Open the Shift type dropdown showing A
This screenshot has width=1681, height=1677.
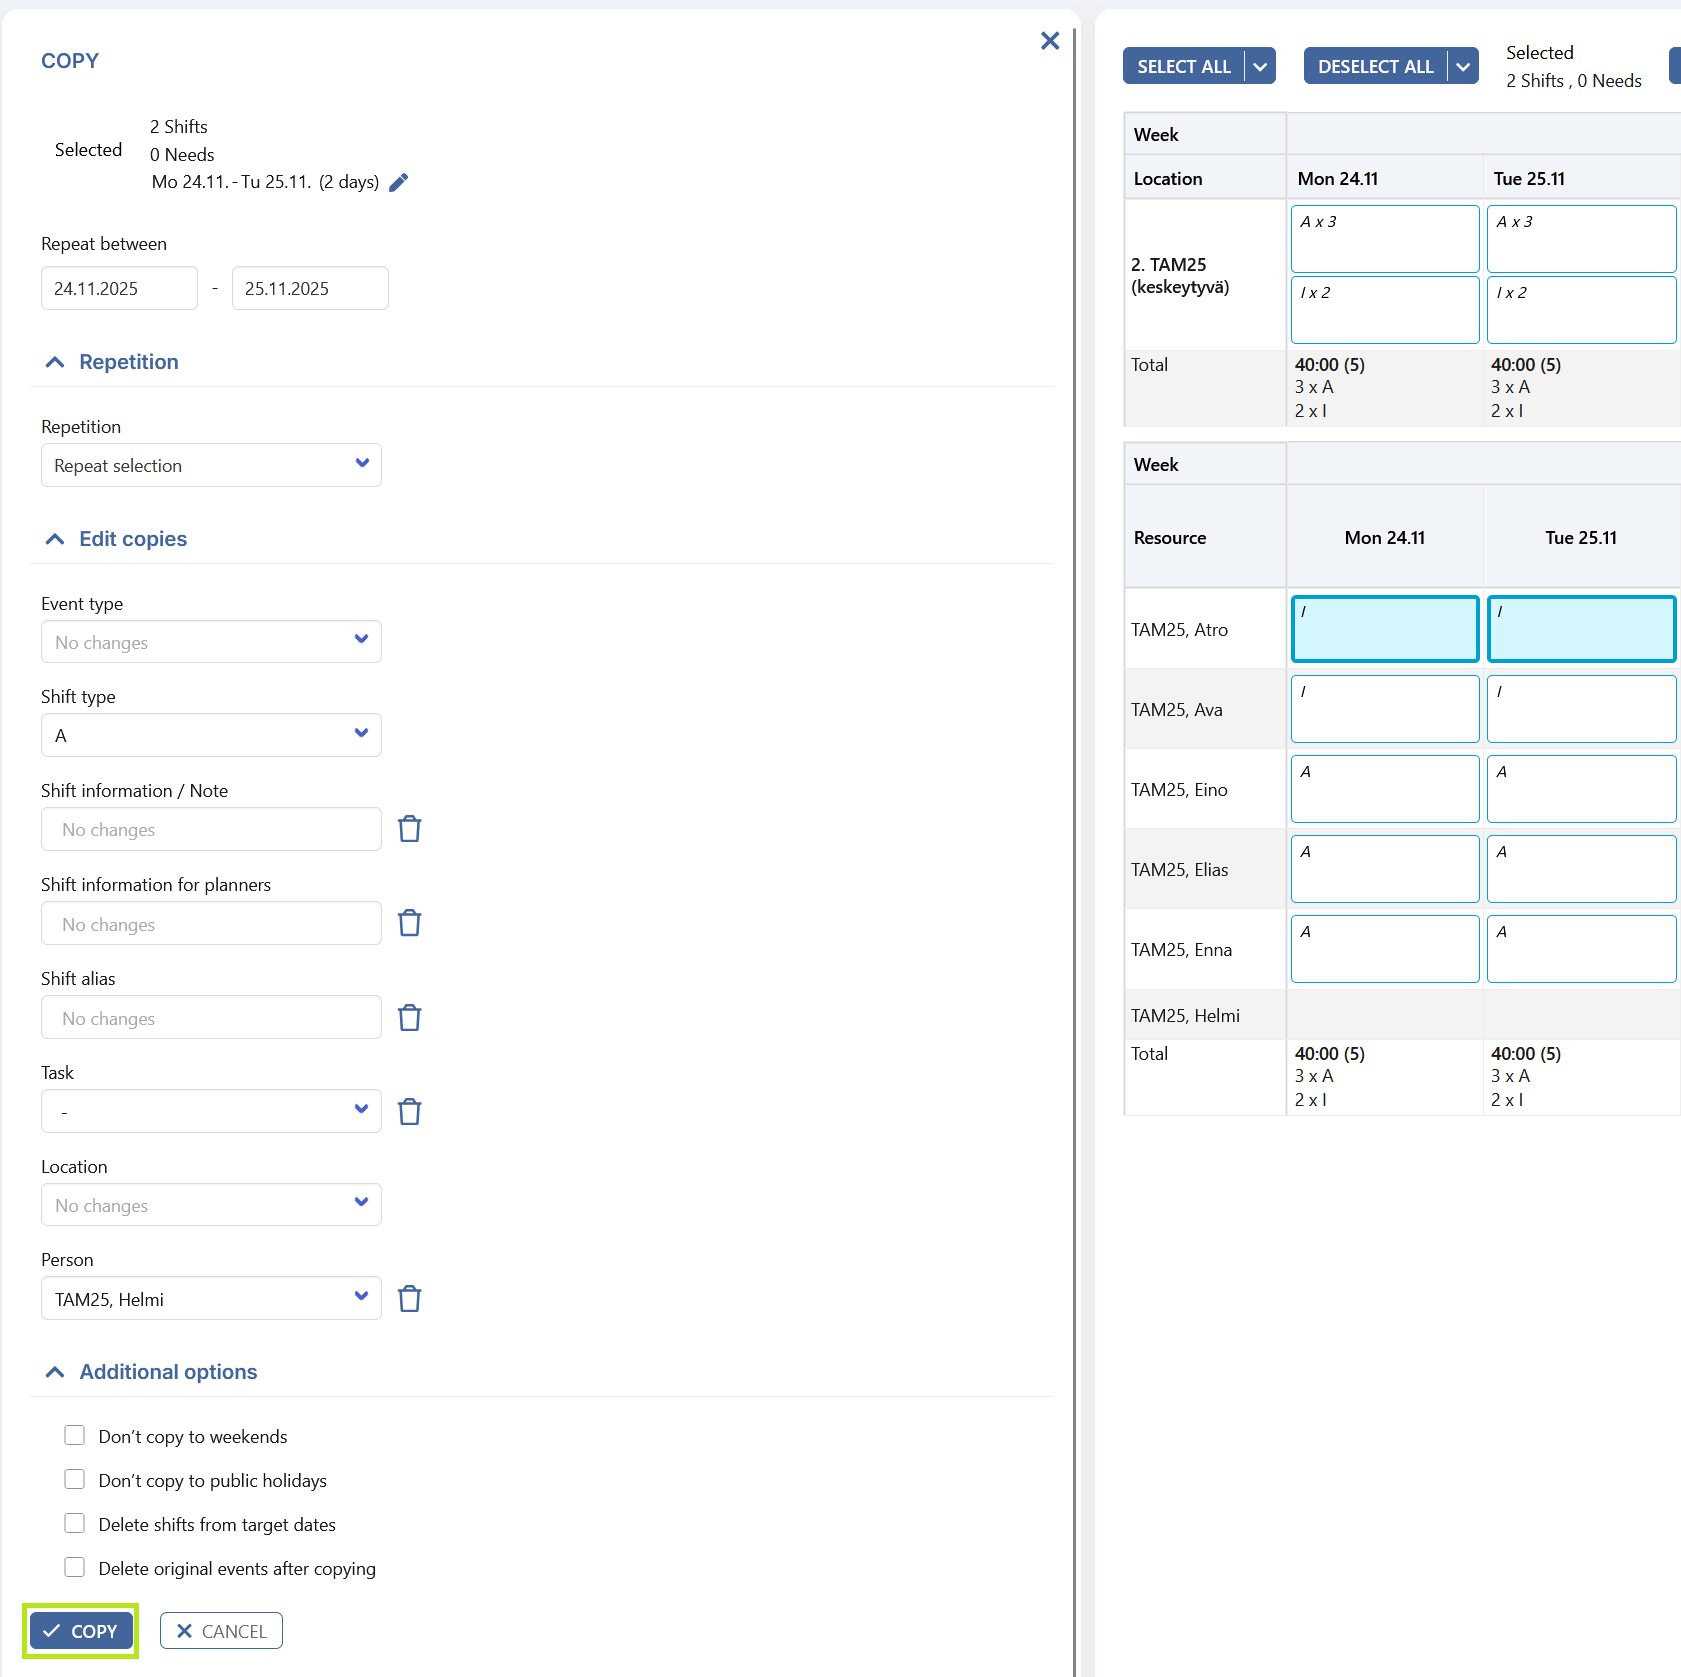(x=211, y=735)
